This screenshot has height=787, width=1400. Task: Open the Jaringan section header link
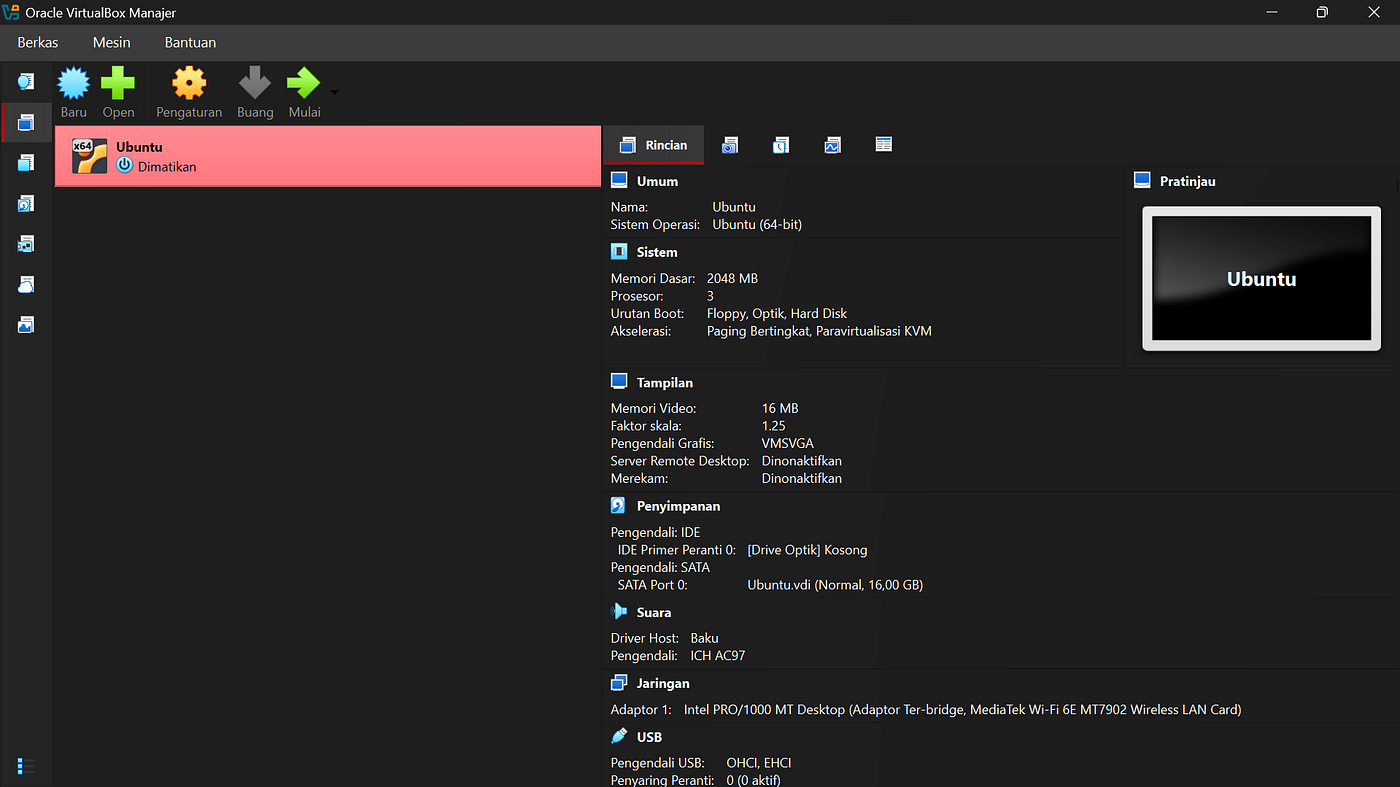663,683
